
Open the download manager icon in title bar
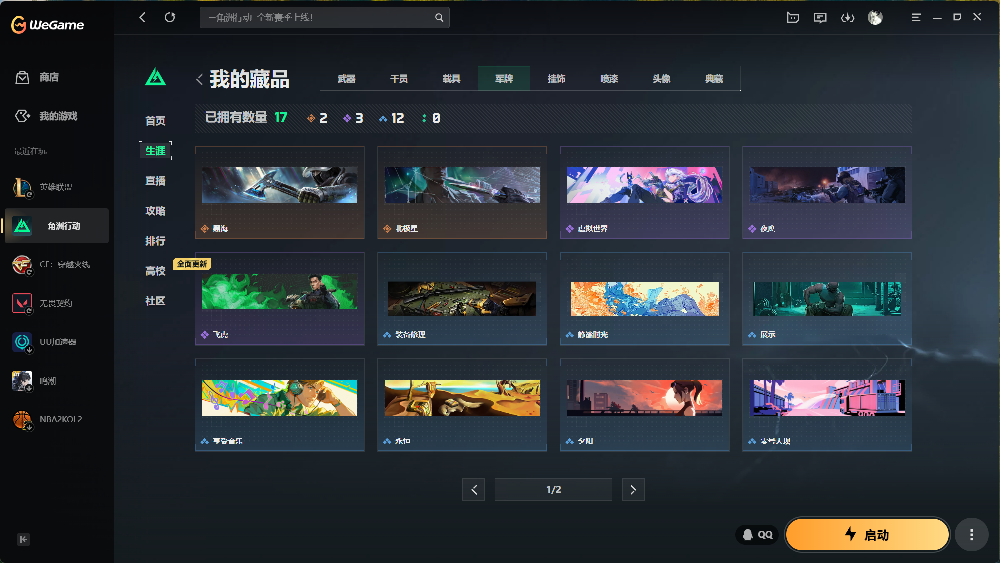pos(848,18)
